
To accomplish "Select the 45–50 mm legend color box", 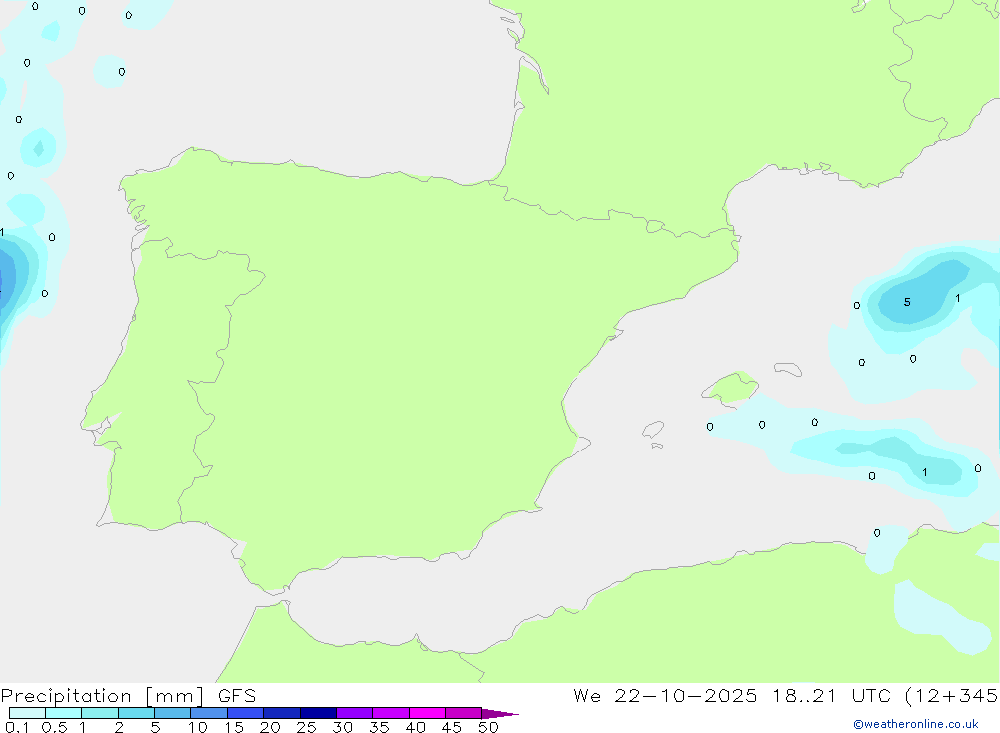I will [464, 713].
